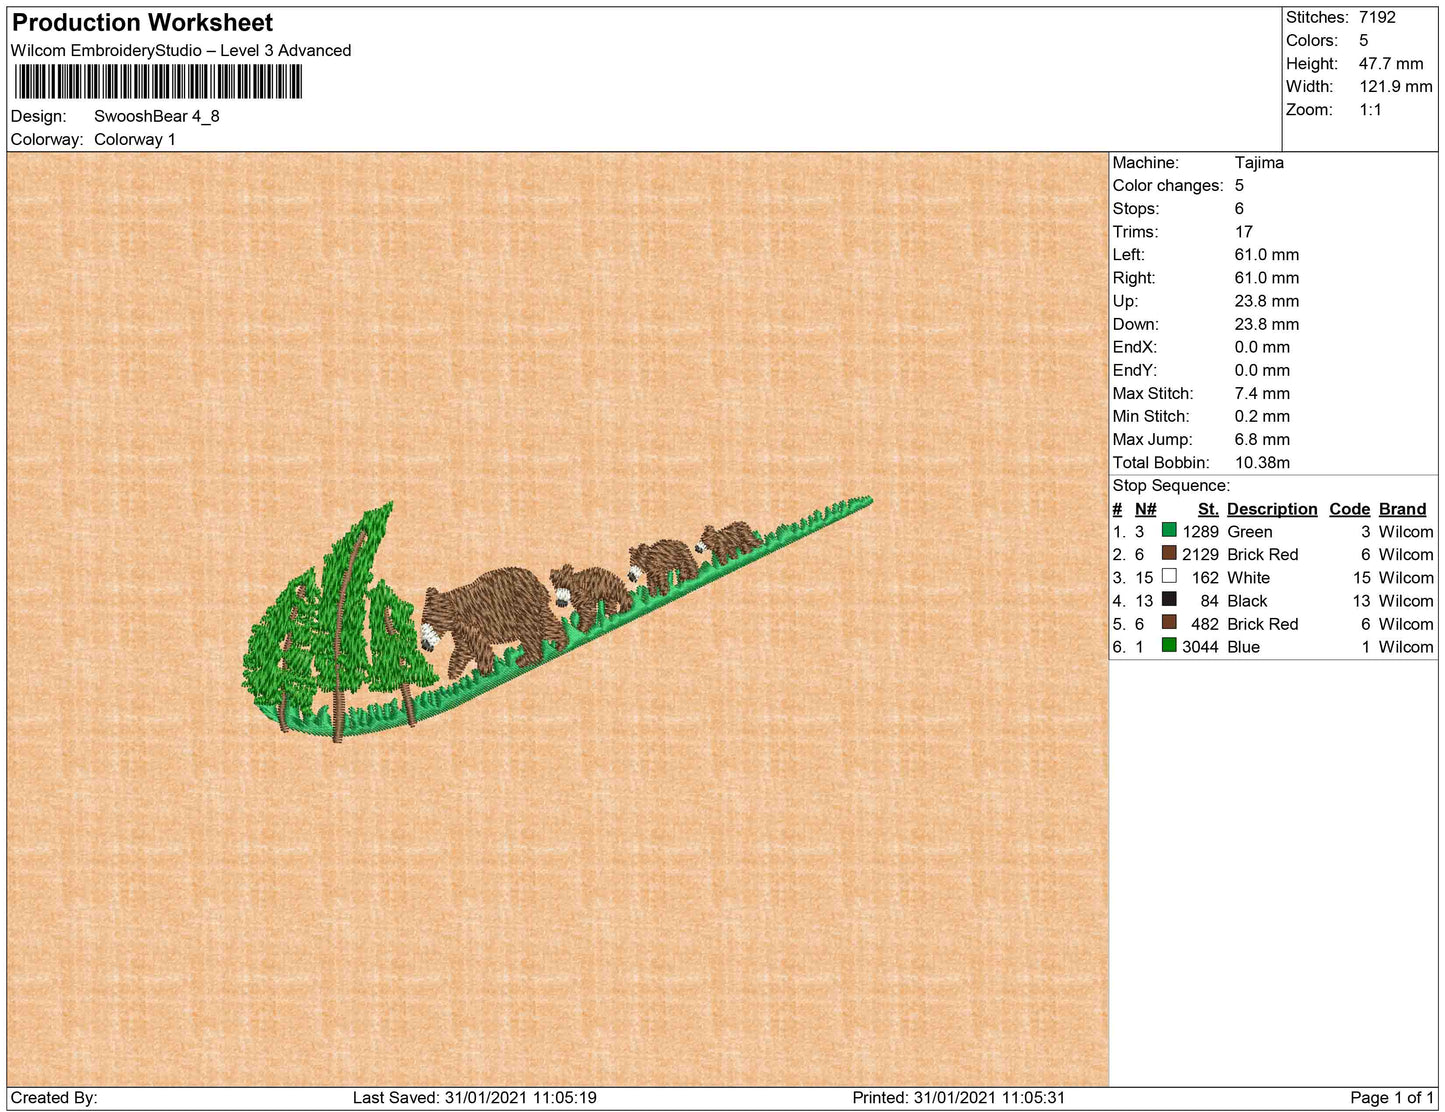The height and width of the screenshot is (1112, 1445).
Task: Click the green swatch in the 1289 Green row
Action: click(1169, 530)
